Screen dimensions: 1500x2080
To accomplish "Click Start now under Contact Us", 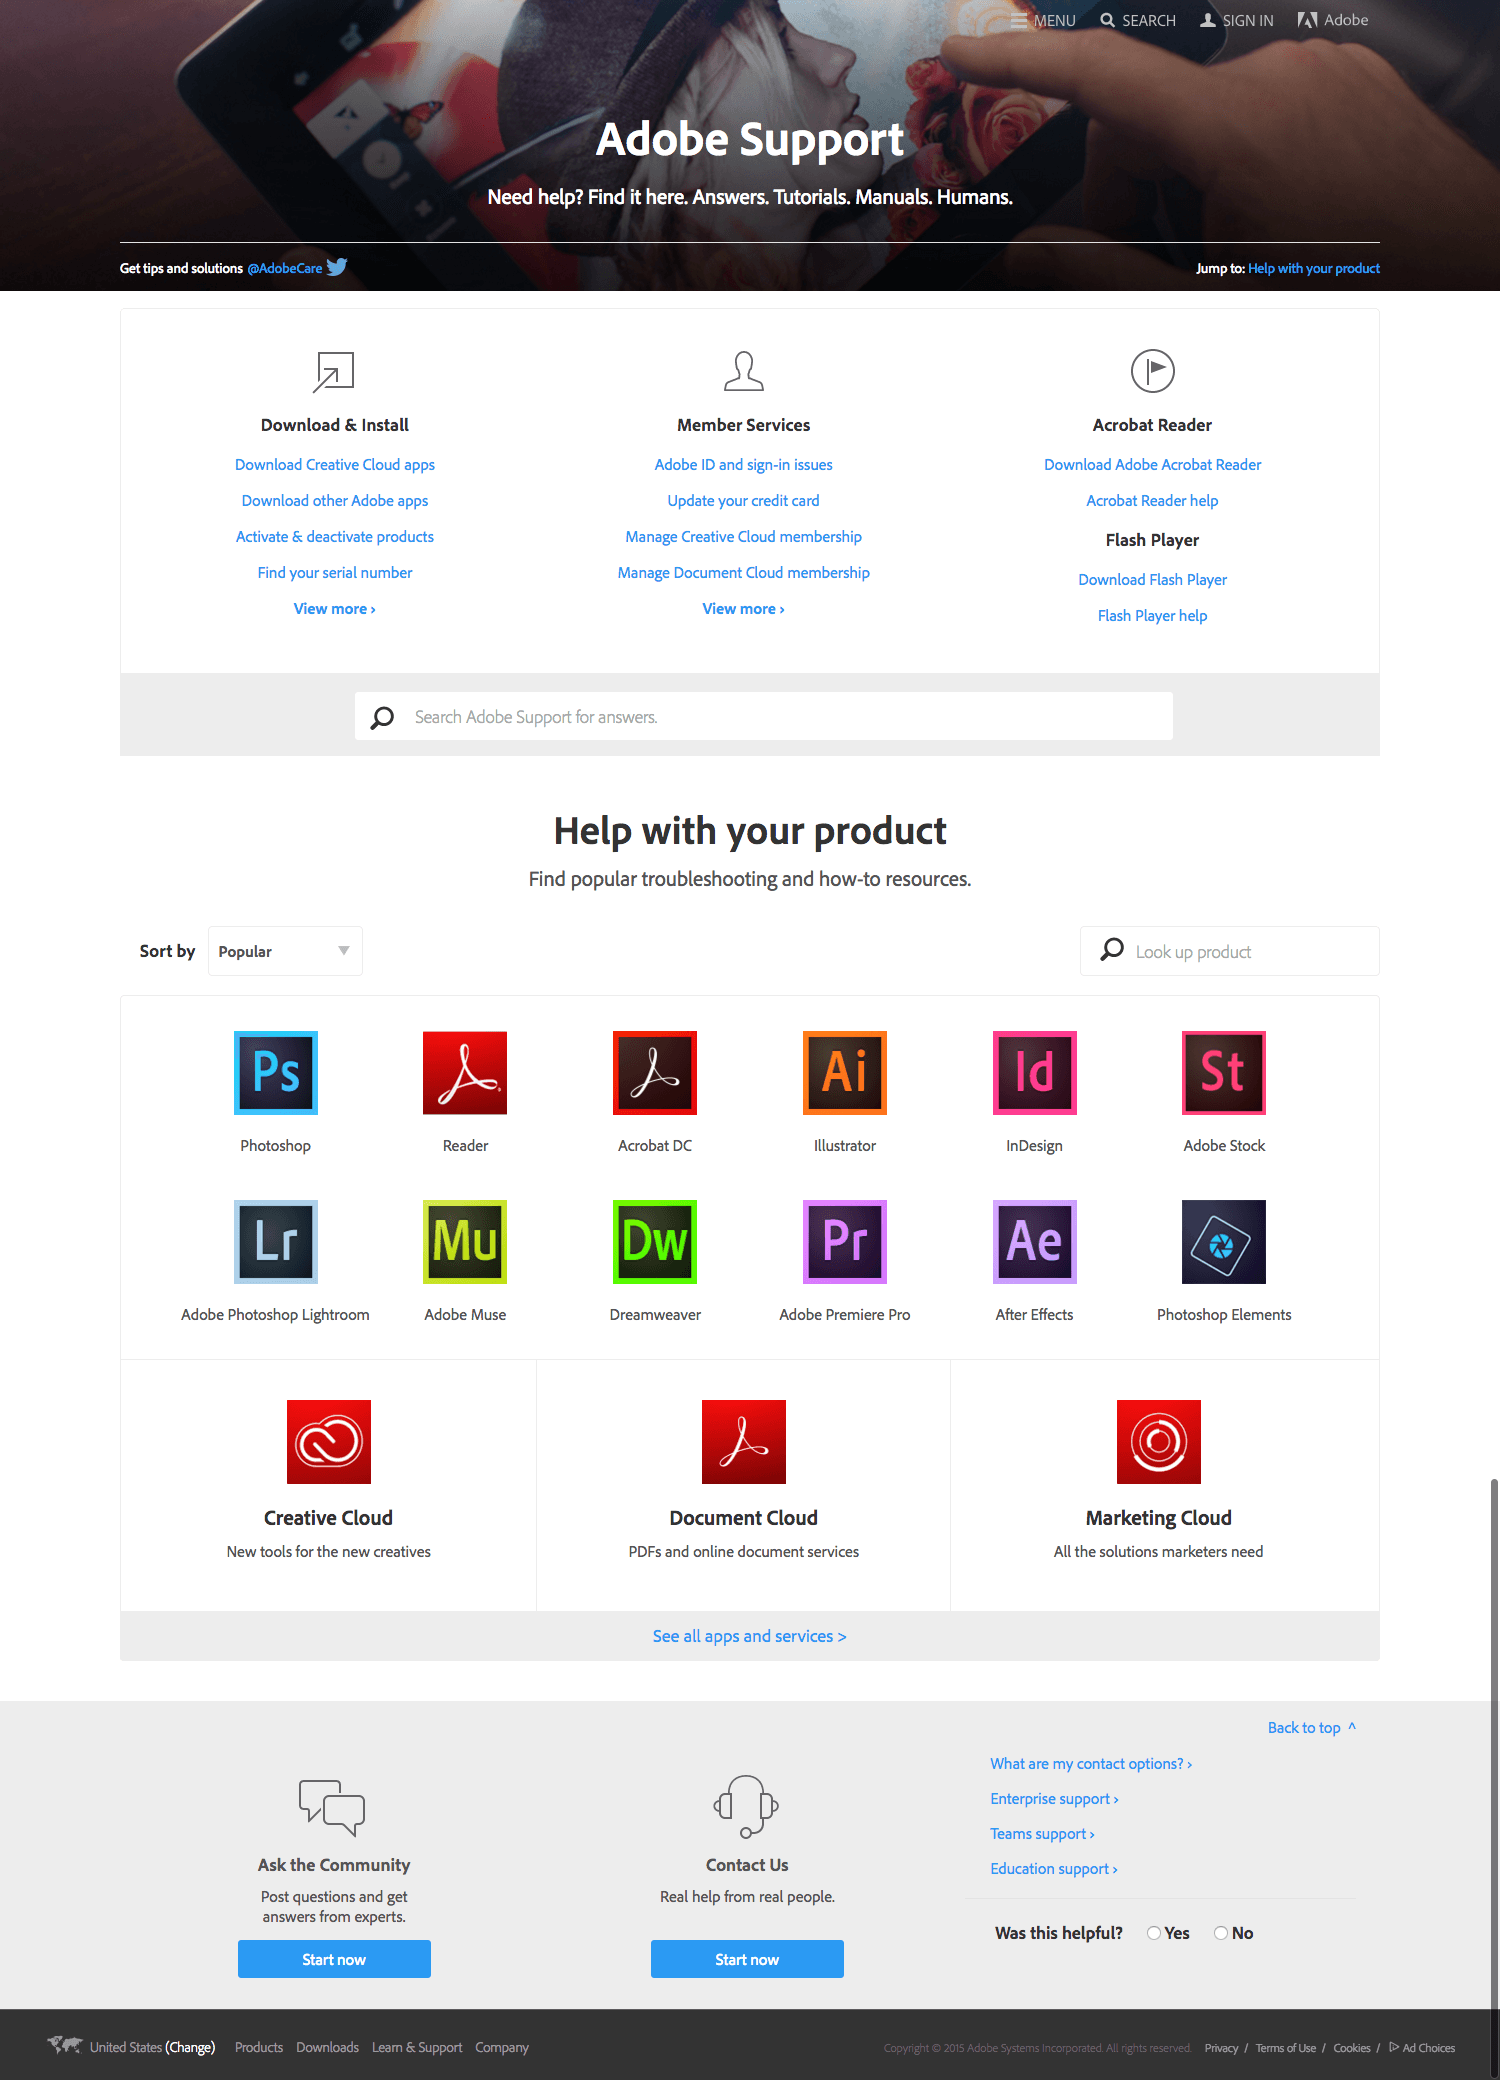I will click(747, 1959).
